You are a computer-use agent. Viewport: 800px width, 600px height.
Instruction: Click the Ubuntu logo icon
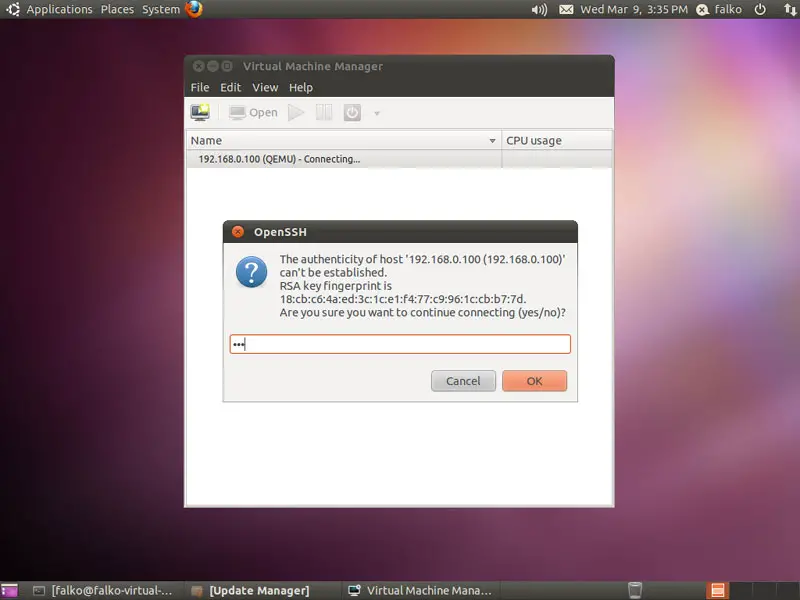(13, 9)
